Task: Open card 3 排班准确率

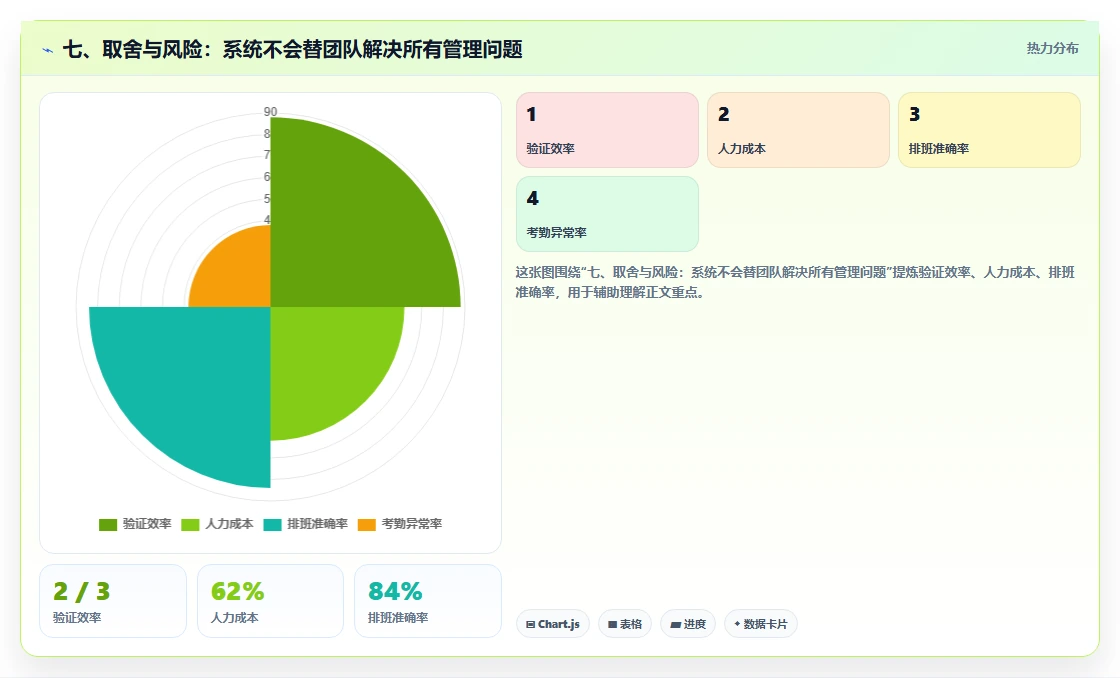Action: pos(989,130)
